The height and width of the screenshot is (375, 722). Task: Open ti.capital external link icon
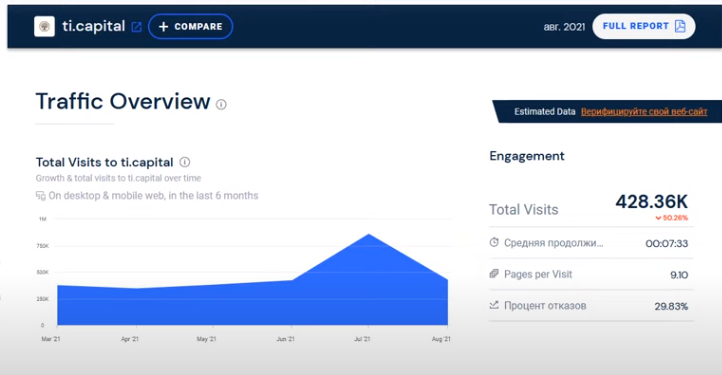tap(136, 27)
